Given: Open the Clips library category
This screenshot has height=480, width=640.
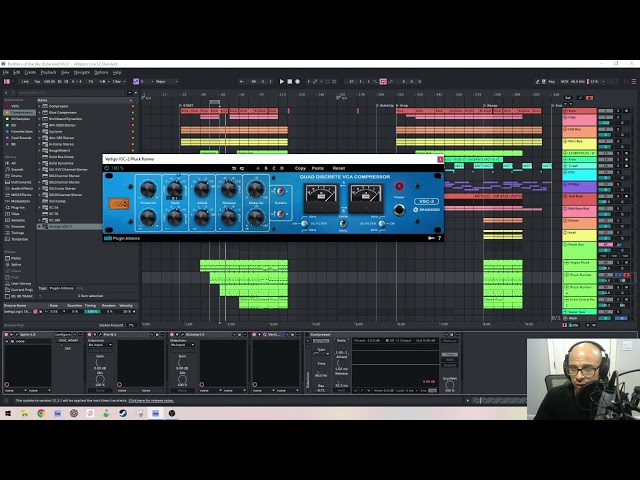Looking at the screenshot, I should tap(15, 214).
